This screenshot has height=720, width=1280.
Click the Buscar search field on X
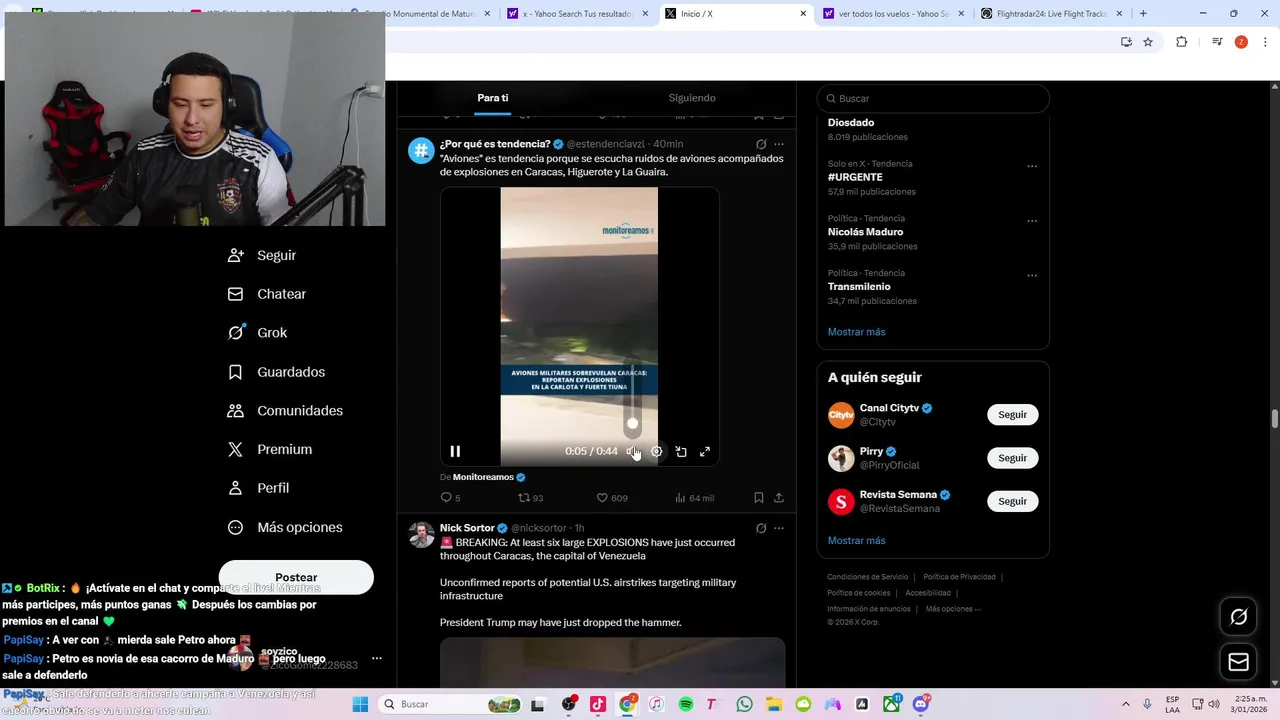click(933, 98)
